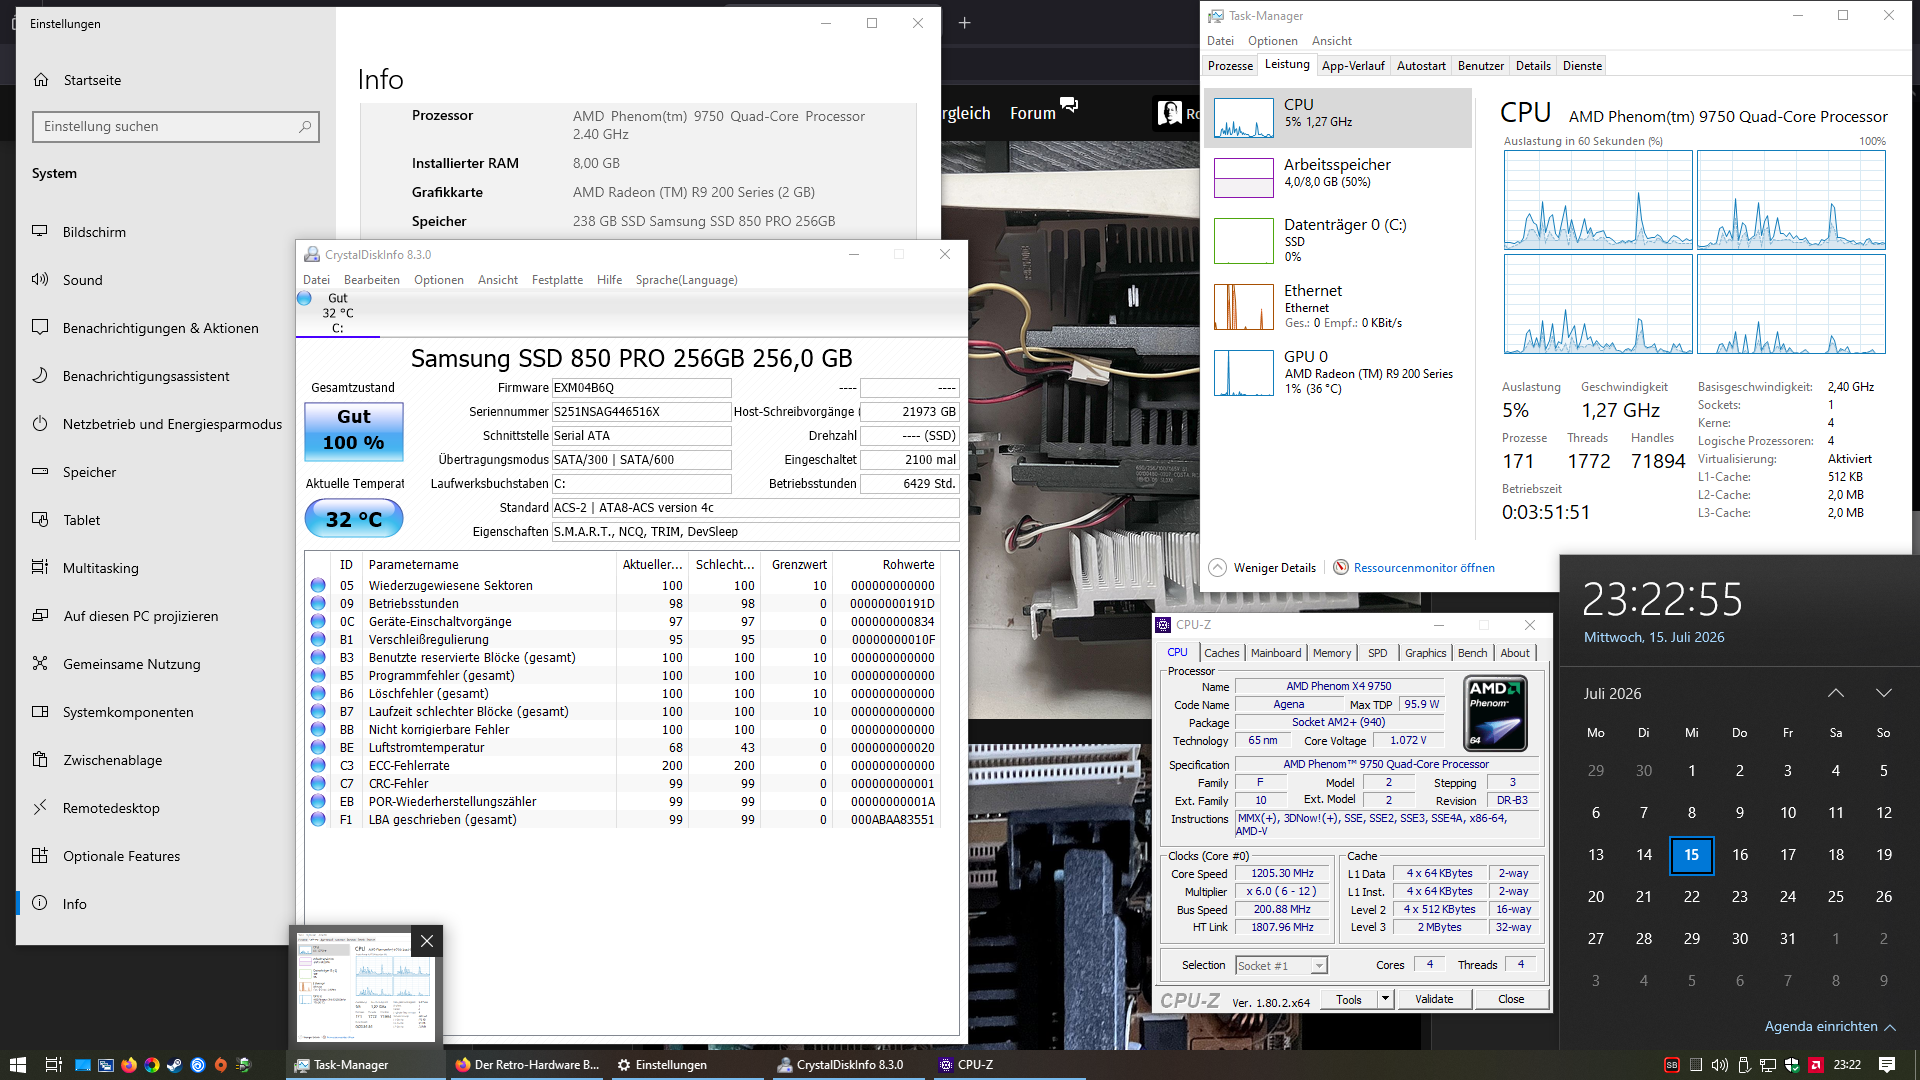The image size is (1920, 1080).
Task: Click the network tray icon
Action: coord(1768,1065)
